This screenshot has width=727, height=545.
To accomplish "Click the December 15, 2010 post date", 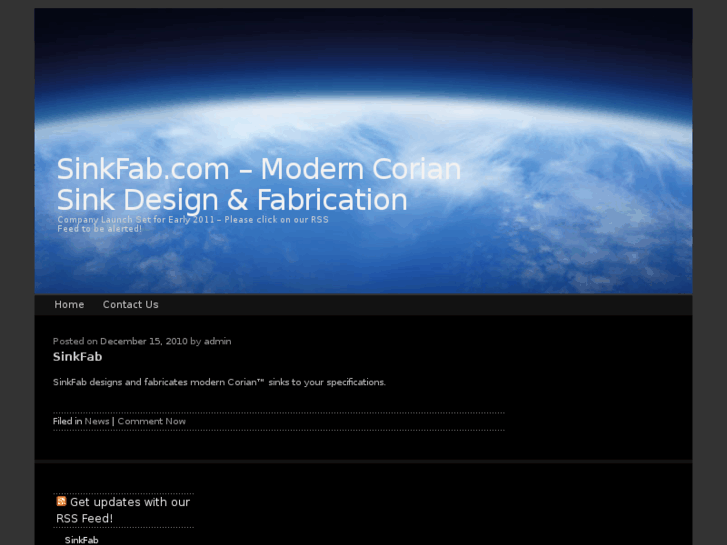I will pyautogui.click(x=144, y=341).
